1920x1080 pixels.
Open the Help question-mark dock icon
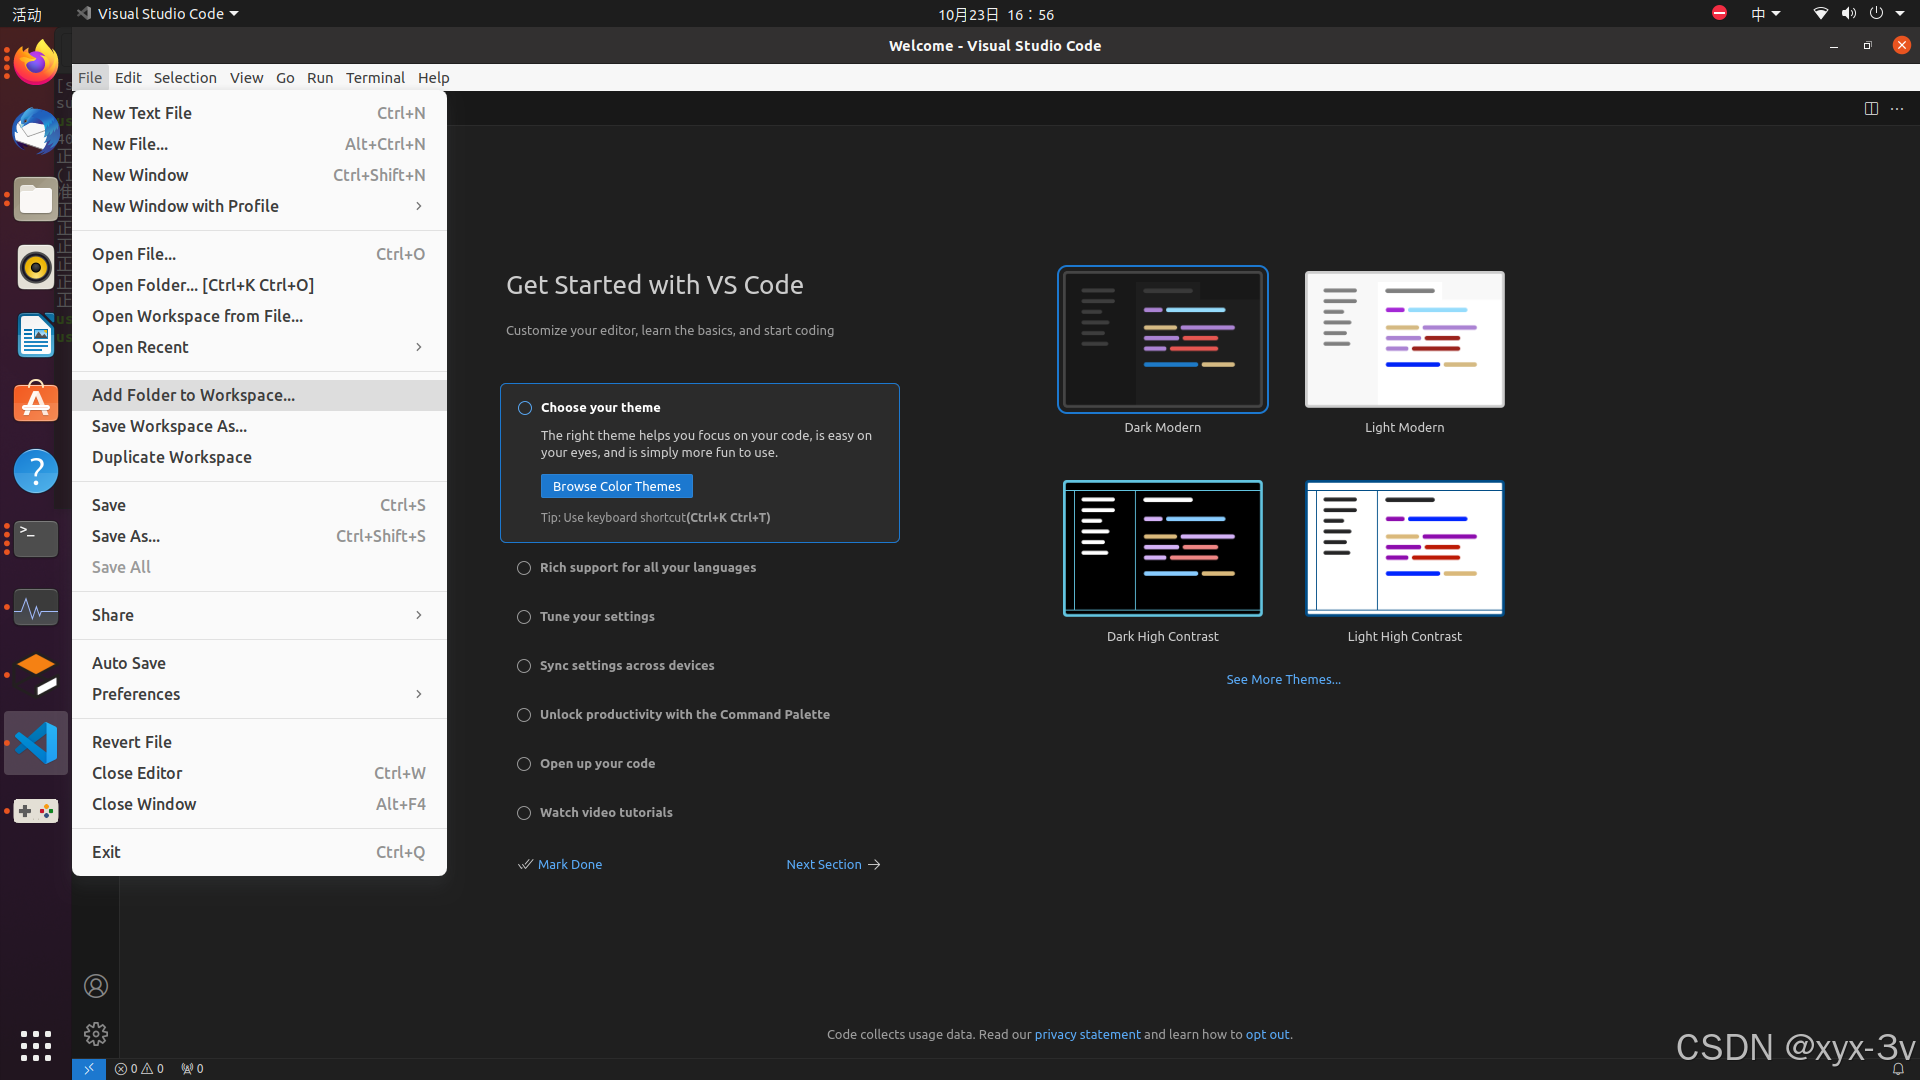(36, 471)
